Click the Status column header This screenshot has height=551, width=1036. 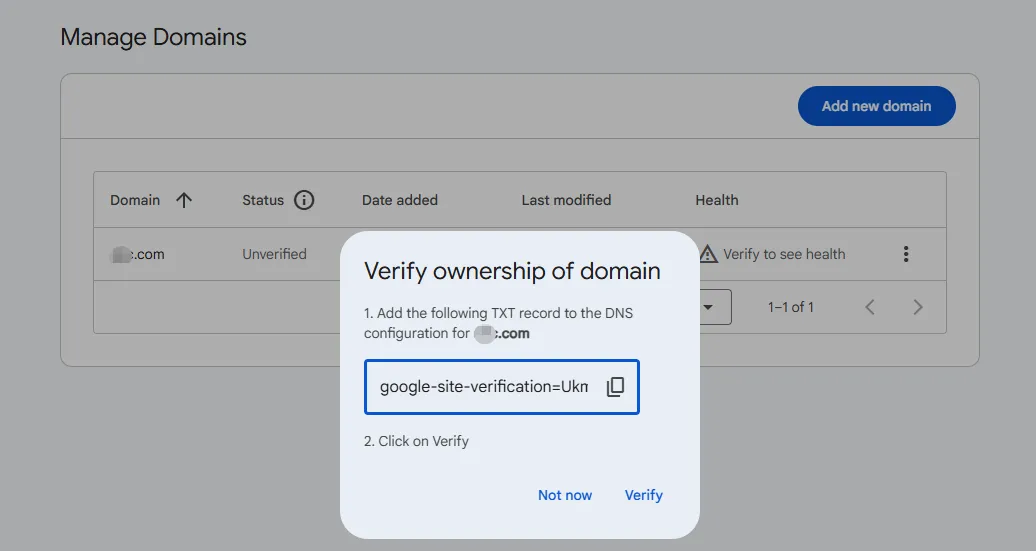263,200
